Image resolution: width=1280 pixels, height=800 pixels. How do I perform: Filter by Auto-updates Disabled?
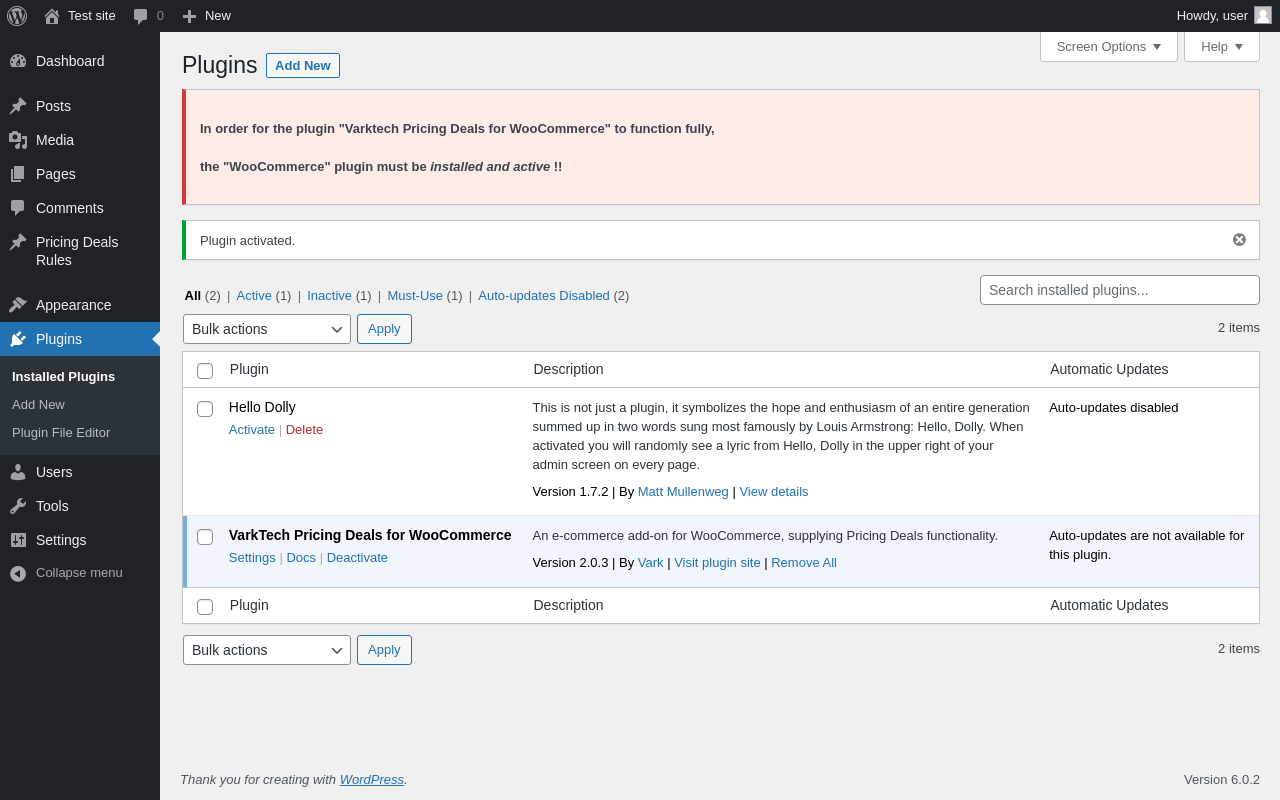click(544, 296)
